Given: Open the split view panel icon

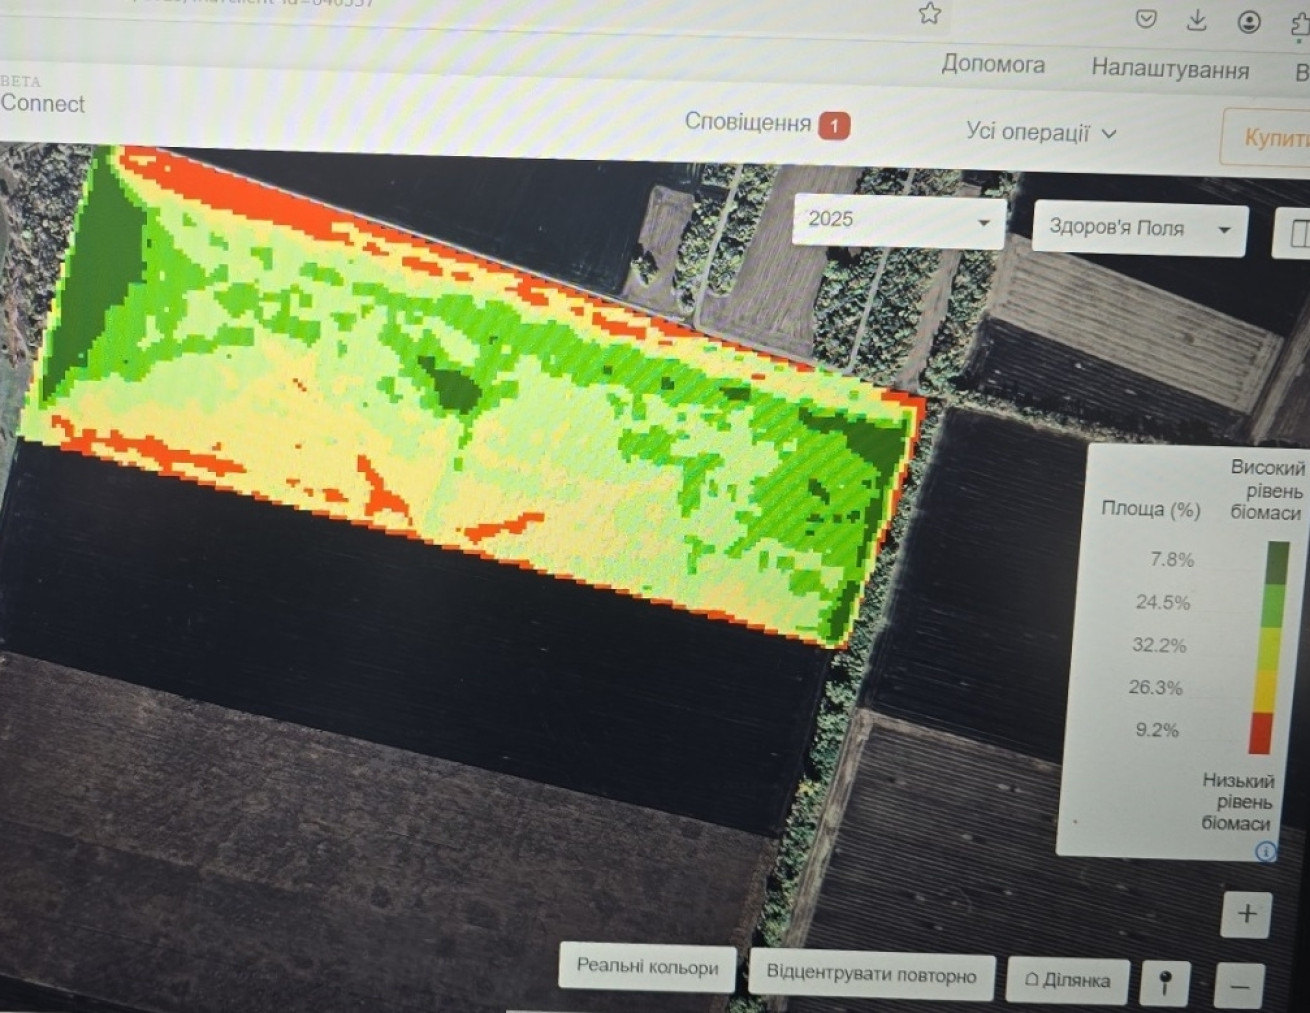Looking at the screenshot, I should tap(1295, 233).
